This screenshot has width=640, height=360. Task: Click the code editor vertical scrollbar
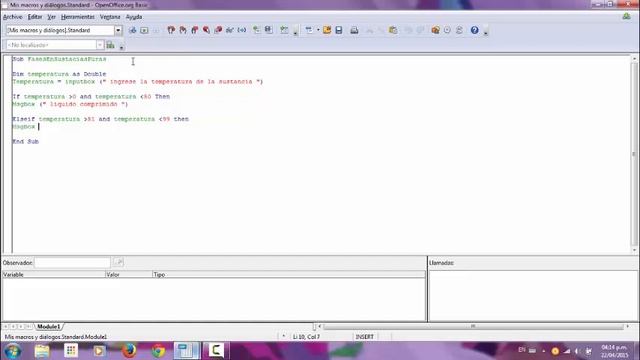coord(634,154)
